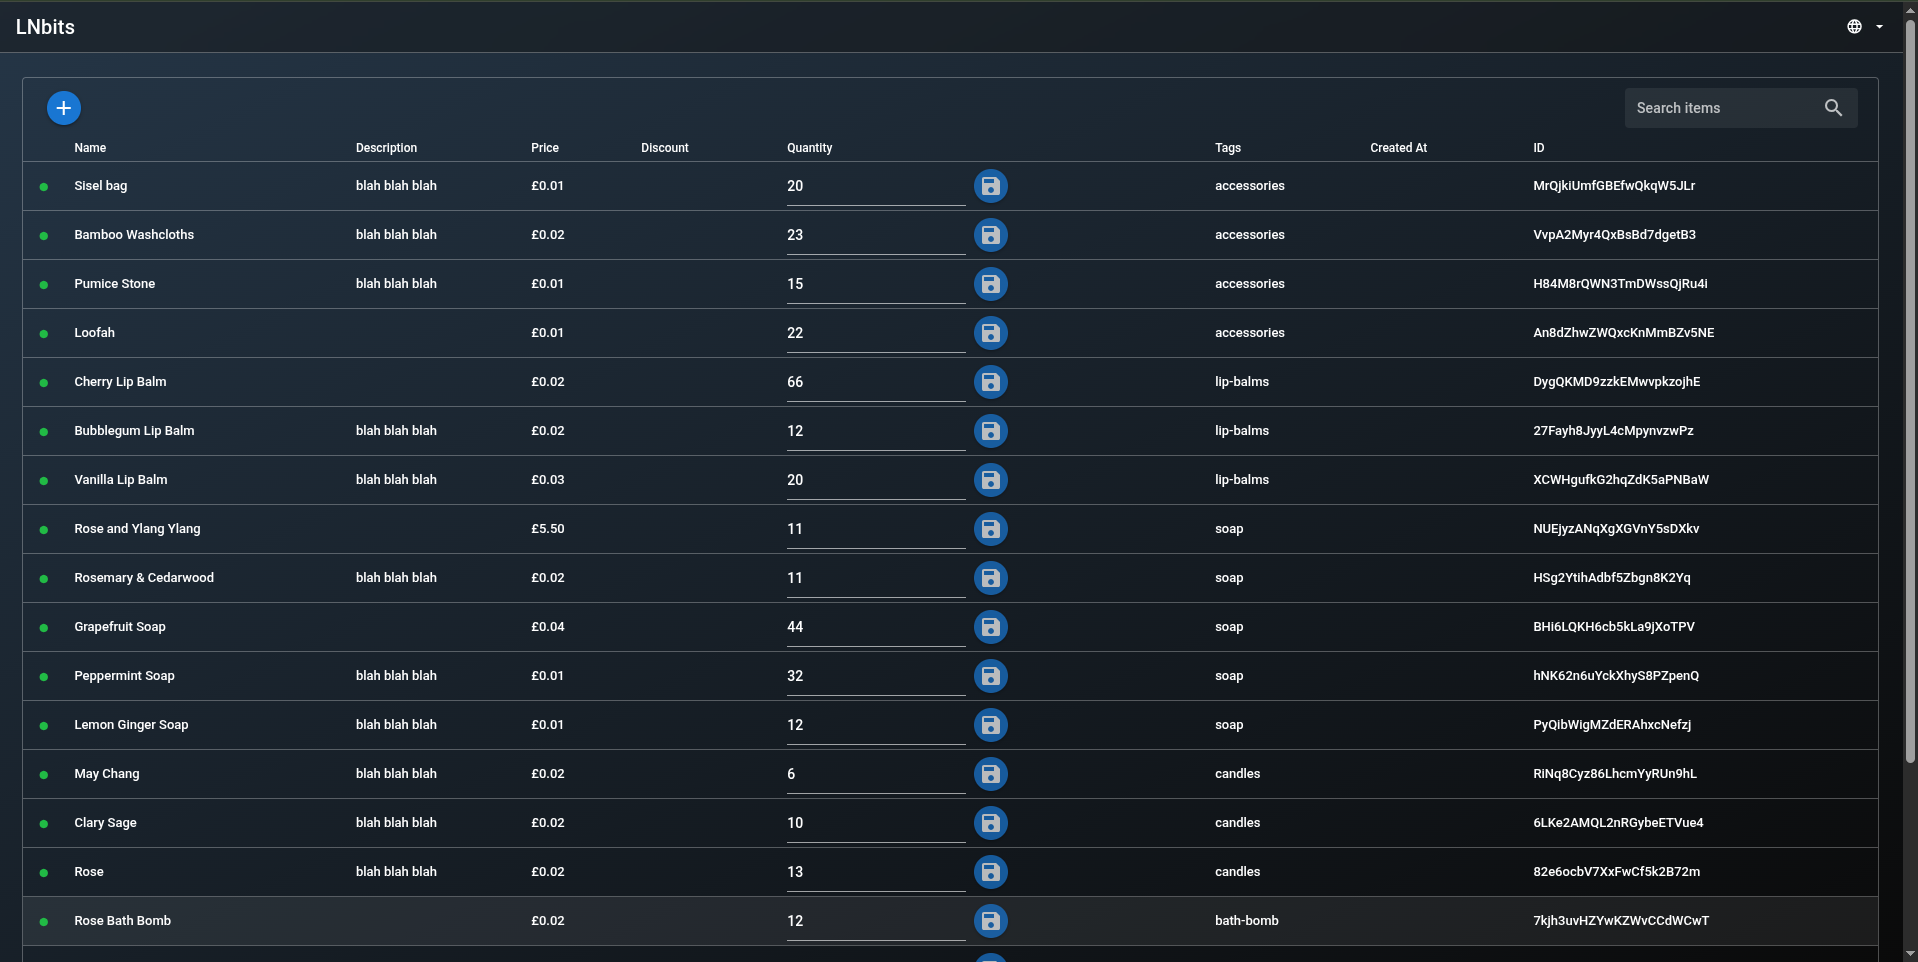This screenshot has height=962, width=1918.
Task: Save the May Chang candle row
Action: tap(989, 774)
